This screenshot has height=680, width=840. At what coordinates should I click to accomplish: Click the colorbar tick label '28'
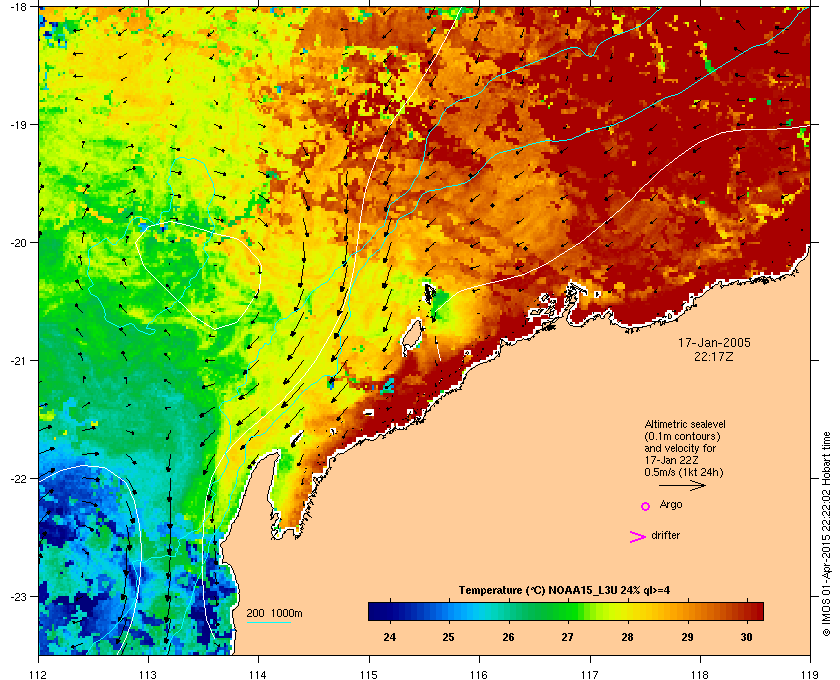coord(627,637)
